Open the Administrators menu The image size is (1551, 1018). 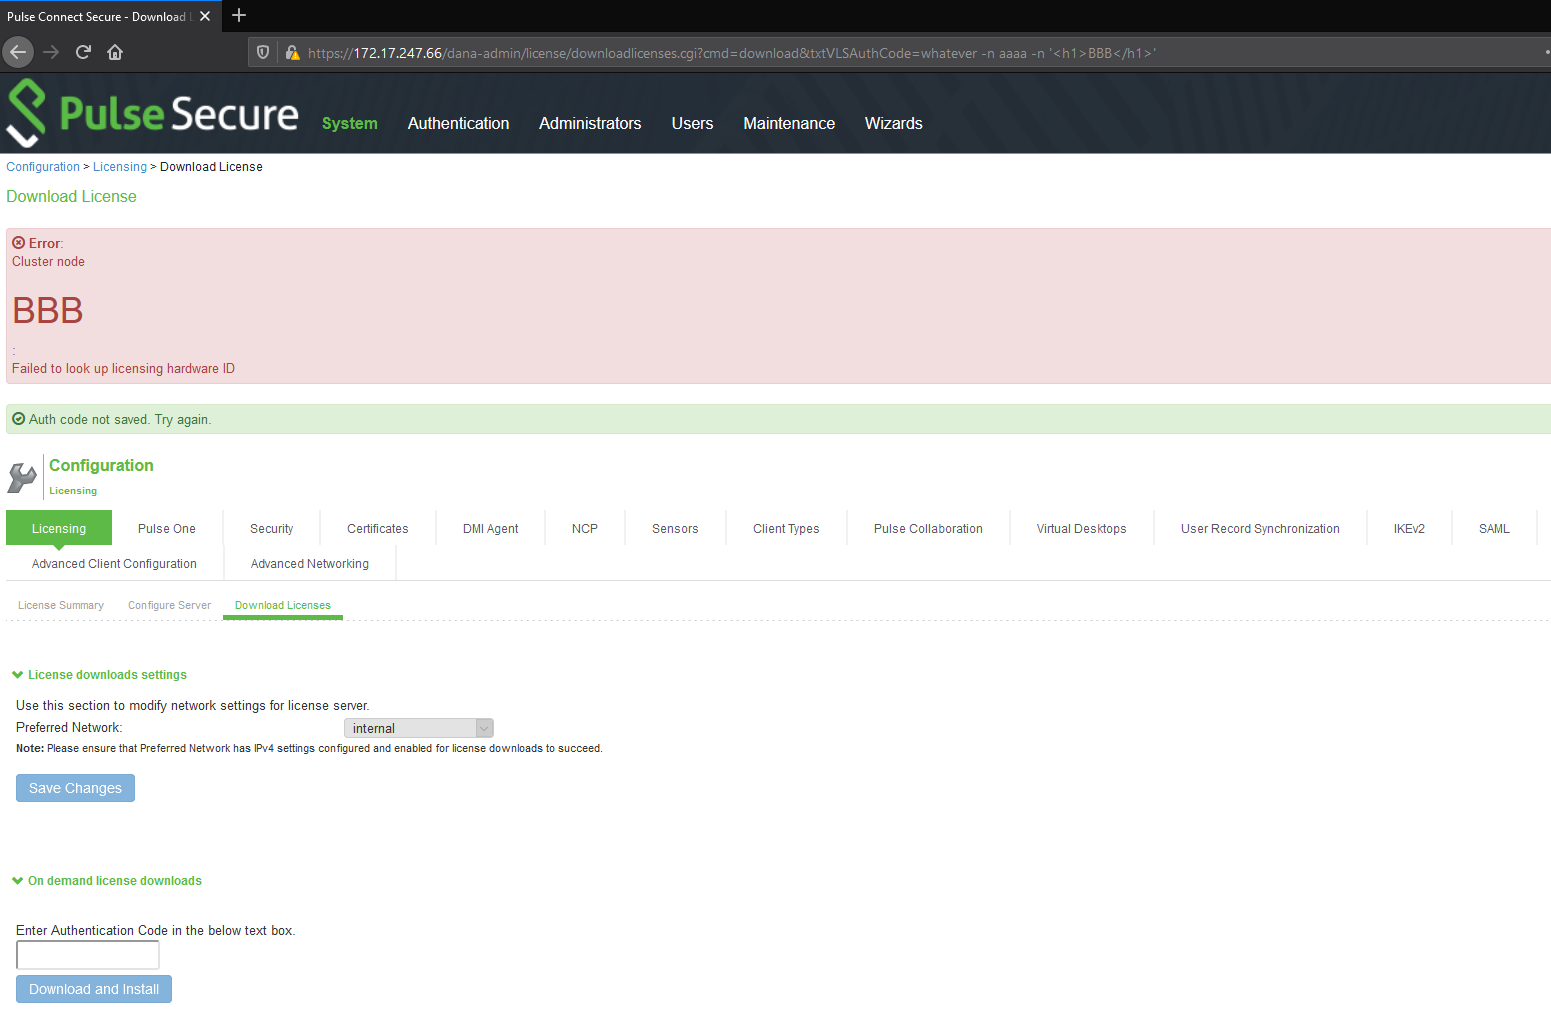click(590, 123)
